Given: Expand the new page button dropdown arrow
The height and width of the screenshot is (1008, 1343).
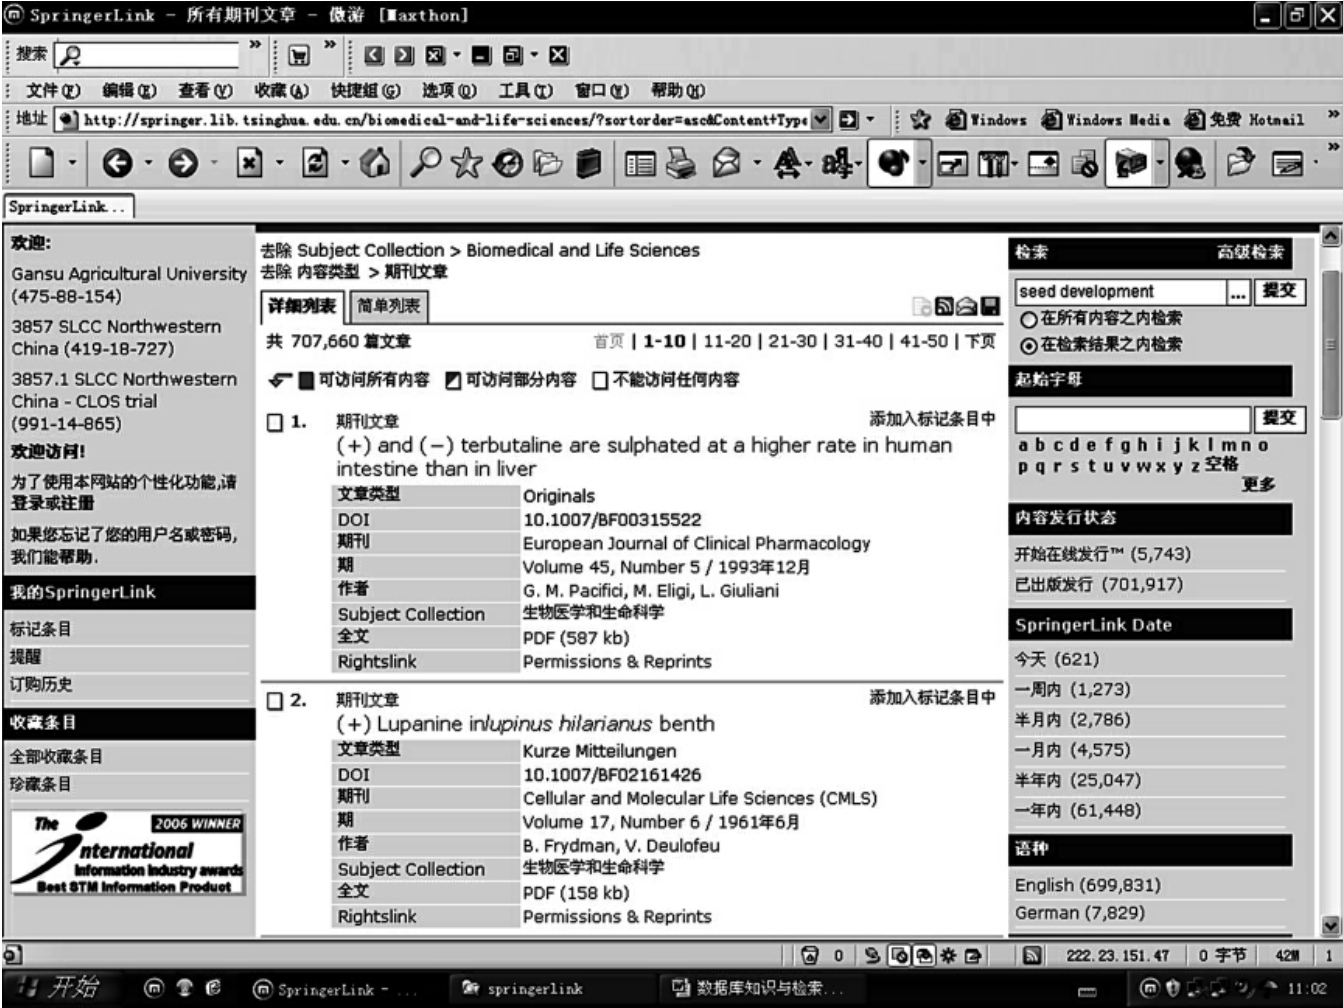Looking at the screenshot, I should click(71, 165).
